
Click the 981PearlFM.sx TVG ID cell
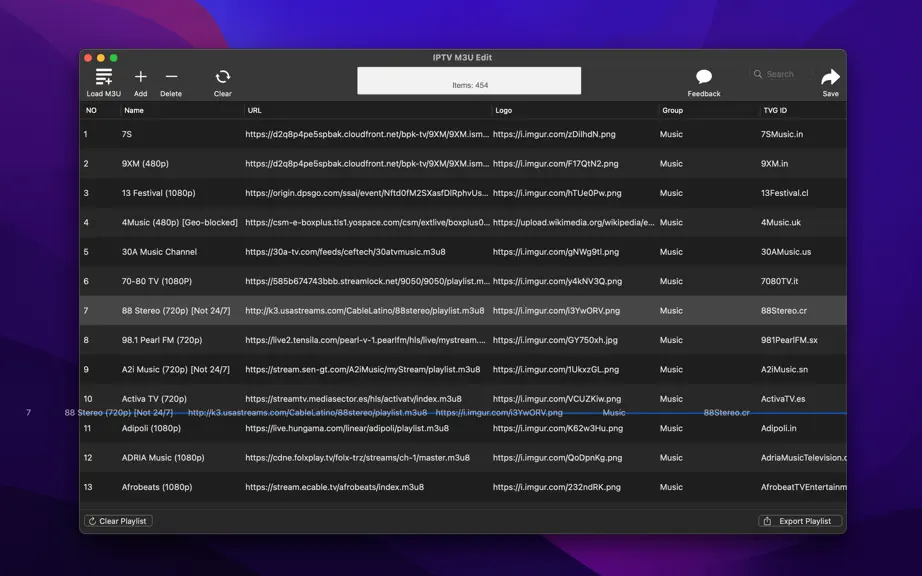pyautogui.click(x=789, y=340)
